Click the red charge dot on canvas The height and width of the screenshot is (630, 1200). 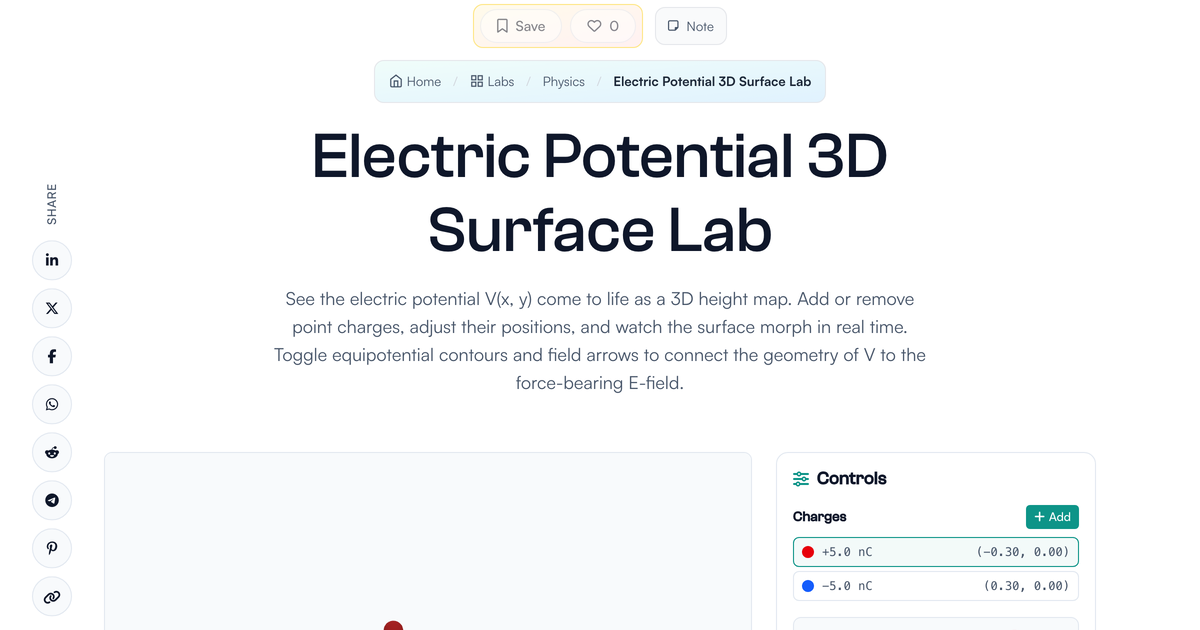point(393,626)
